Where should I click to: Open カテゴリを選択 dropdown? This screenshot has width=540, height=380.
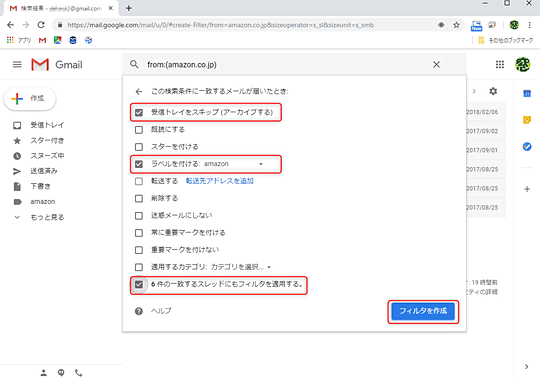[x=240, y=267]
